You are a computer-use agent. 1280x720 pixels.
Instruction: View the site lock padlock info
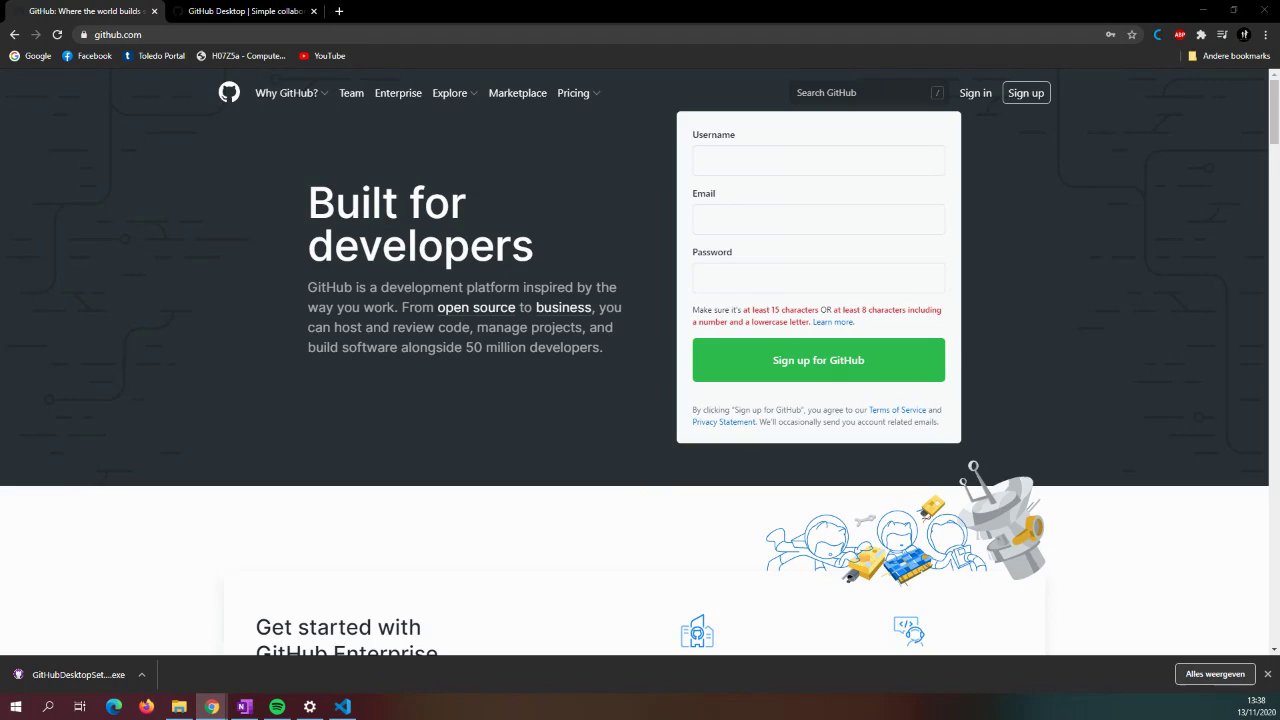pos(84,34)
